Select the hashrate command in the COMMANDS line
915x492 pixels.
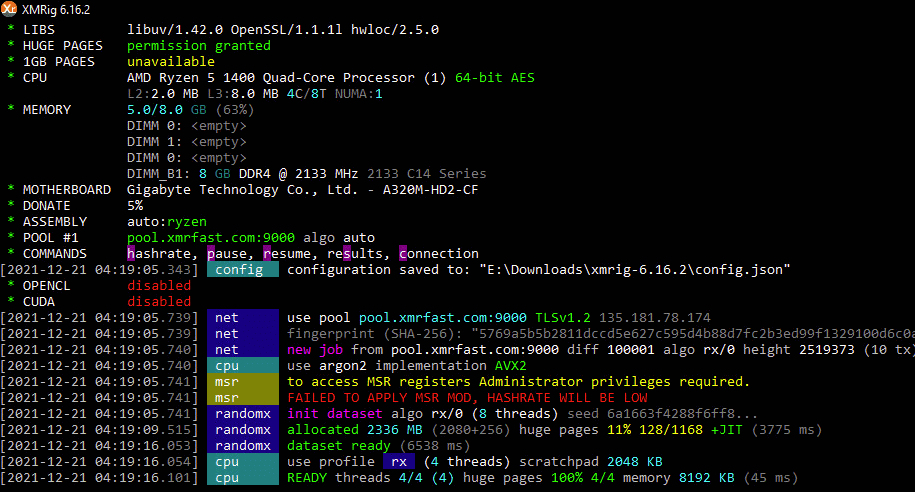click(163, 254)
